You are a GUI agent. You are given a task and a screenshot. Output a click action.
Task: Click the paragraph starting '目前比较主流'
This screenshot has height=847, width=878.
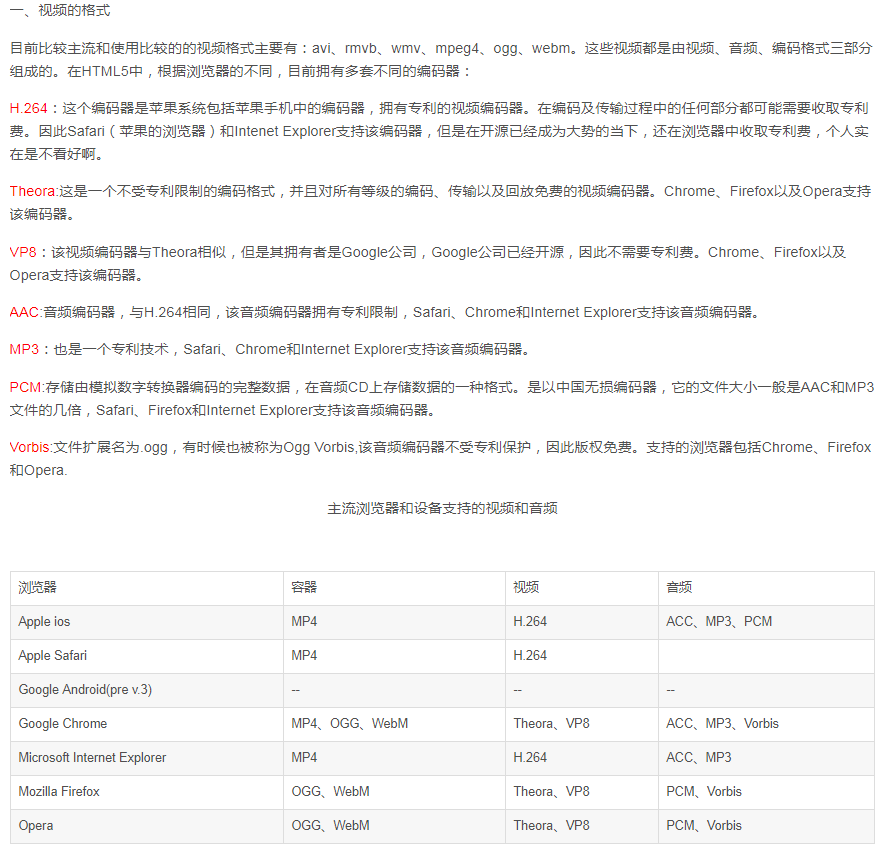[441, 59]
